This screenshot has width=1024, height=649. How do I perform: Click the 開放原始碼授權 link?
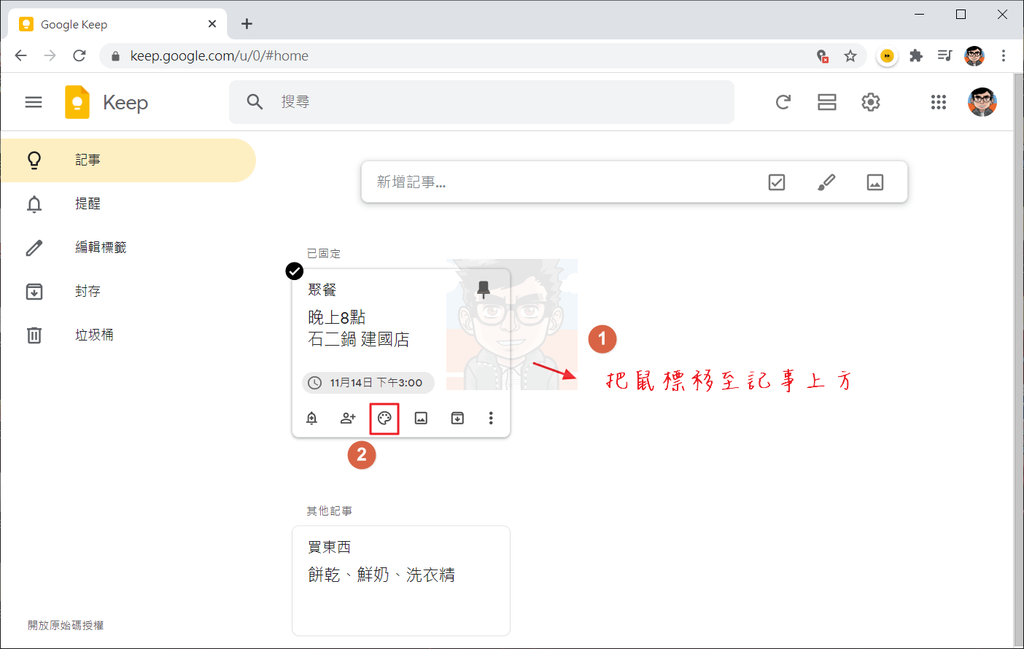point(65,625)
